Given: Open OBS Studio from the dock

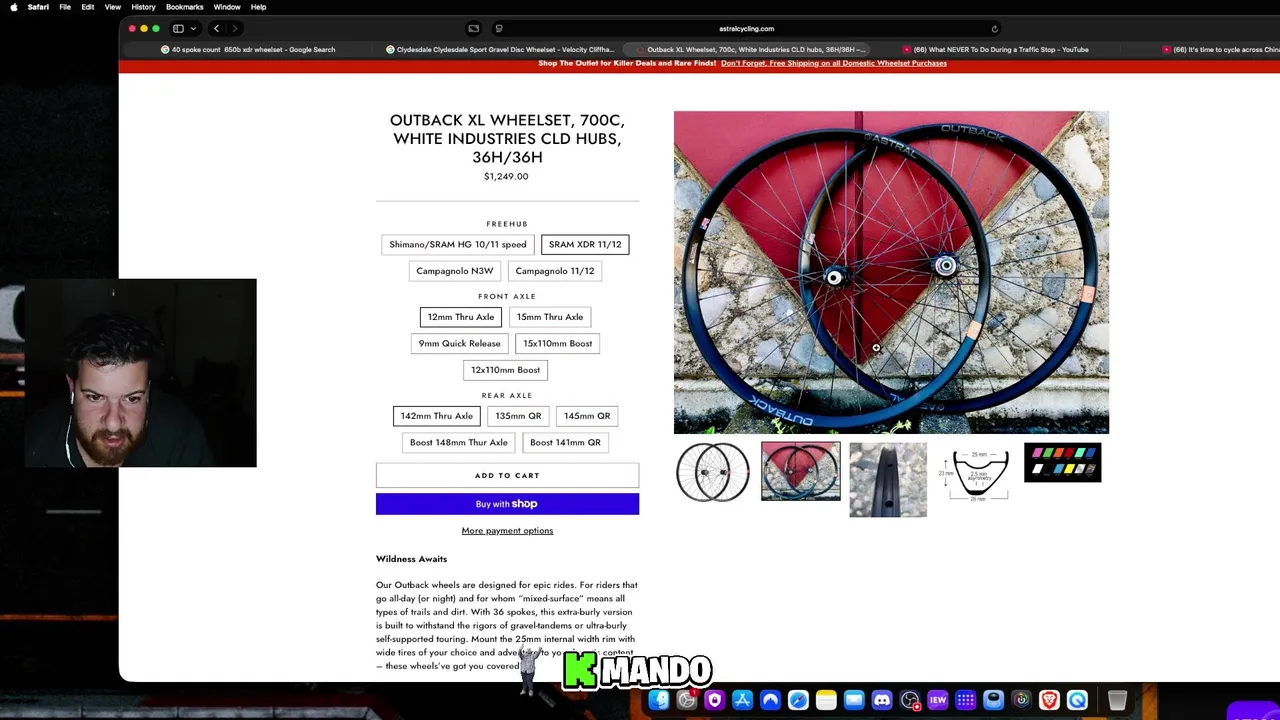Looking at the screenshot, I should (x=910, y=701).
